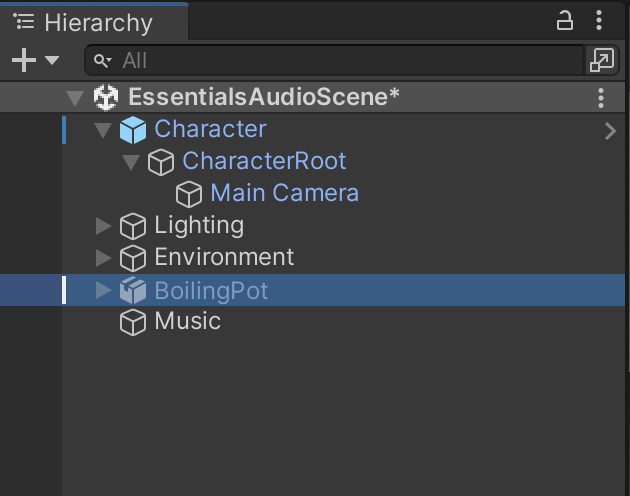The width and height of the screenshot is (630, 496).
Task: Click the Main Camera object icon
Action: click(x=189, y=194)
